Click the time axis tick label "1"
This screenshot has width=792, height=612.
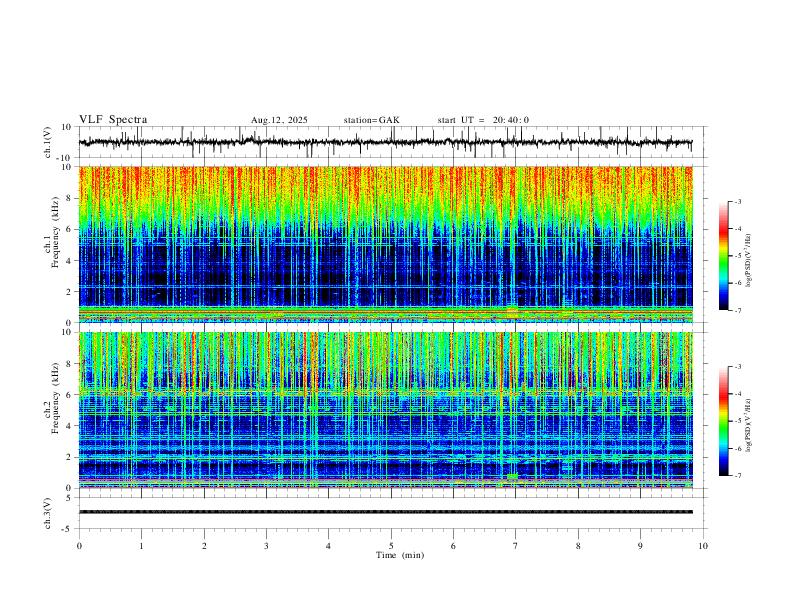(x=141, y=546)
